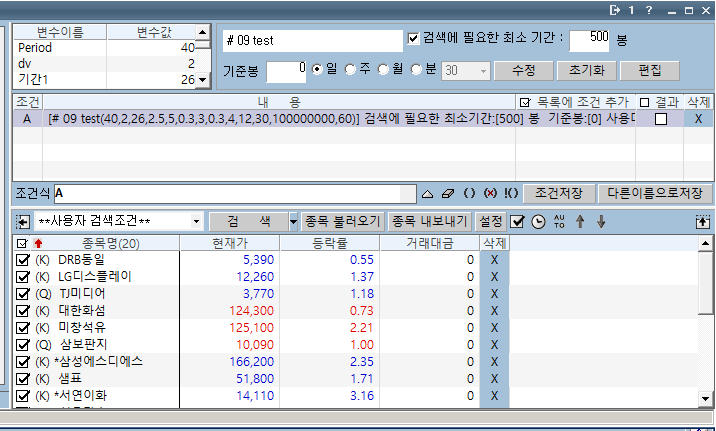Select the 일 (daily) radio button

coord(317,69)
